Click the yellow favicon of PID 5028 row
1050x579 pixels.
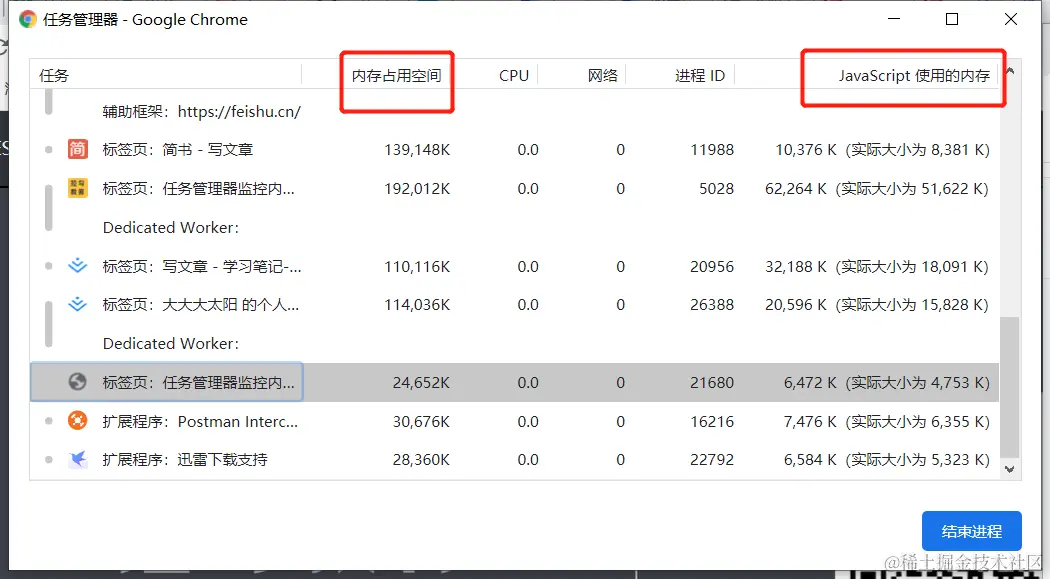[x=78, y=188]
